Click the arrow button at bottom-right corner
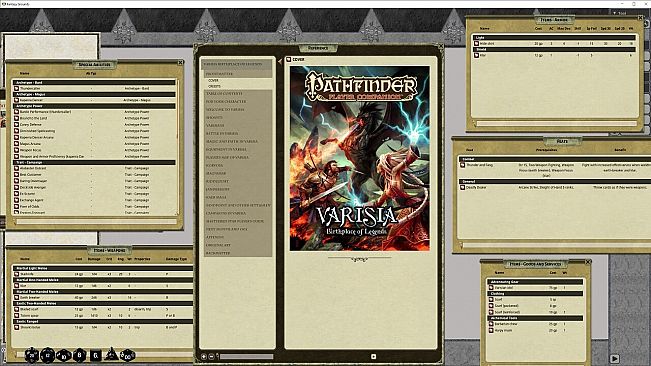 click(615, 359)
